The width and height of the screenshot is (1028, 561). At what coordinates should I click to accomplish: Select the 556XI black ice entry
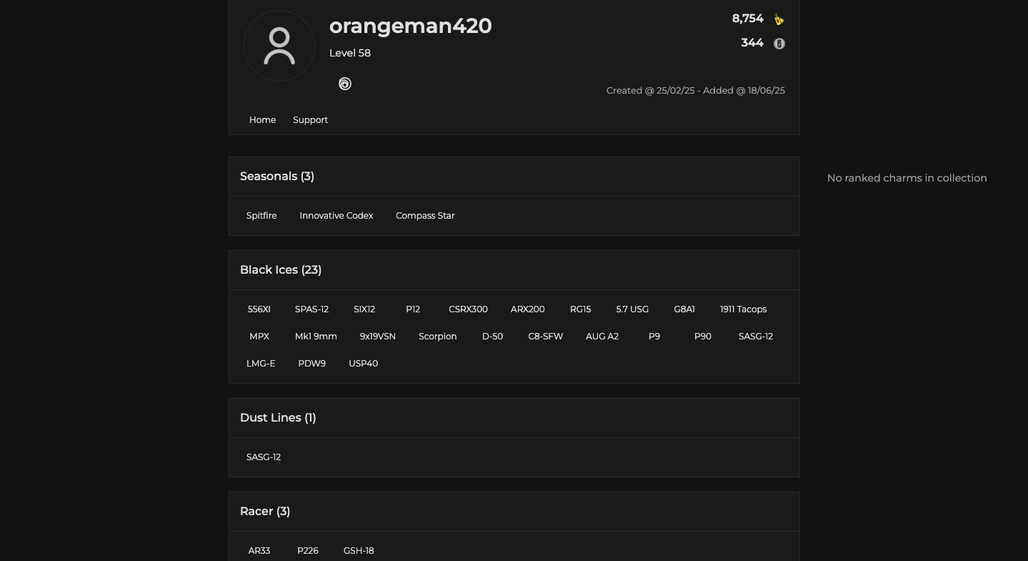(259, 309)
